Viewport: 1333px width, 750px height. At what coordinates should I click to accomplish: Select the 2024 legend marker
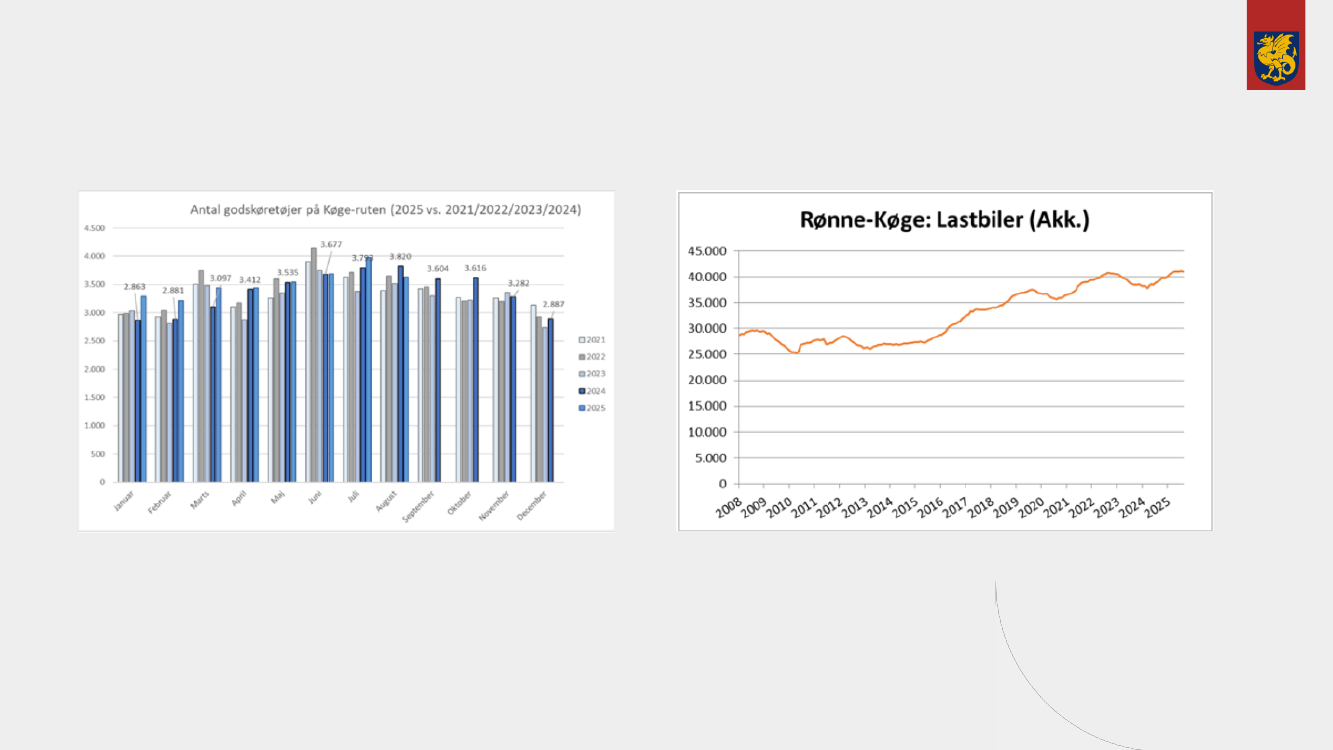tap(584, 391)
